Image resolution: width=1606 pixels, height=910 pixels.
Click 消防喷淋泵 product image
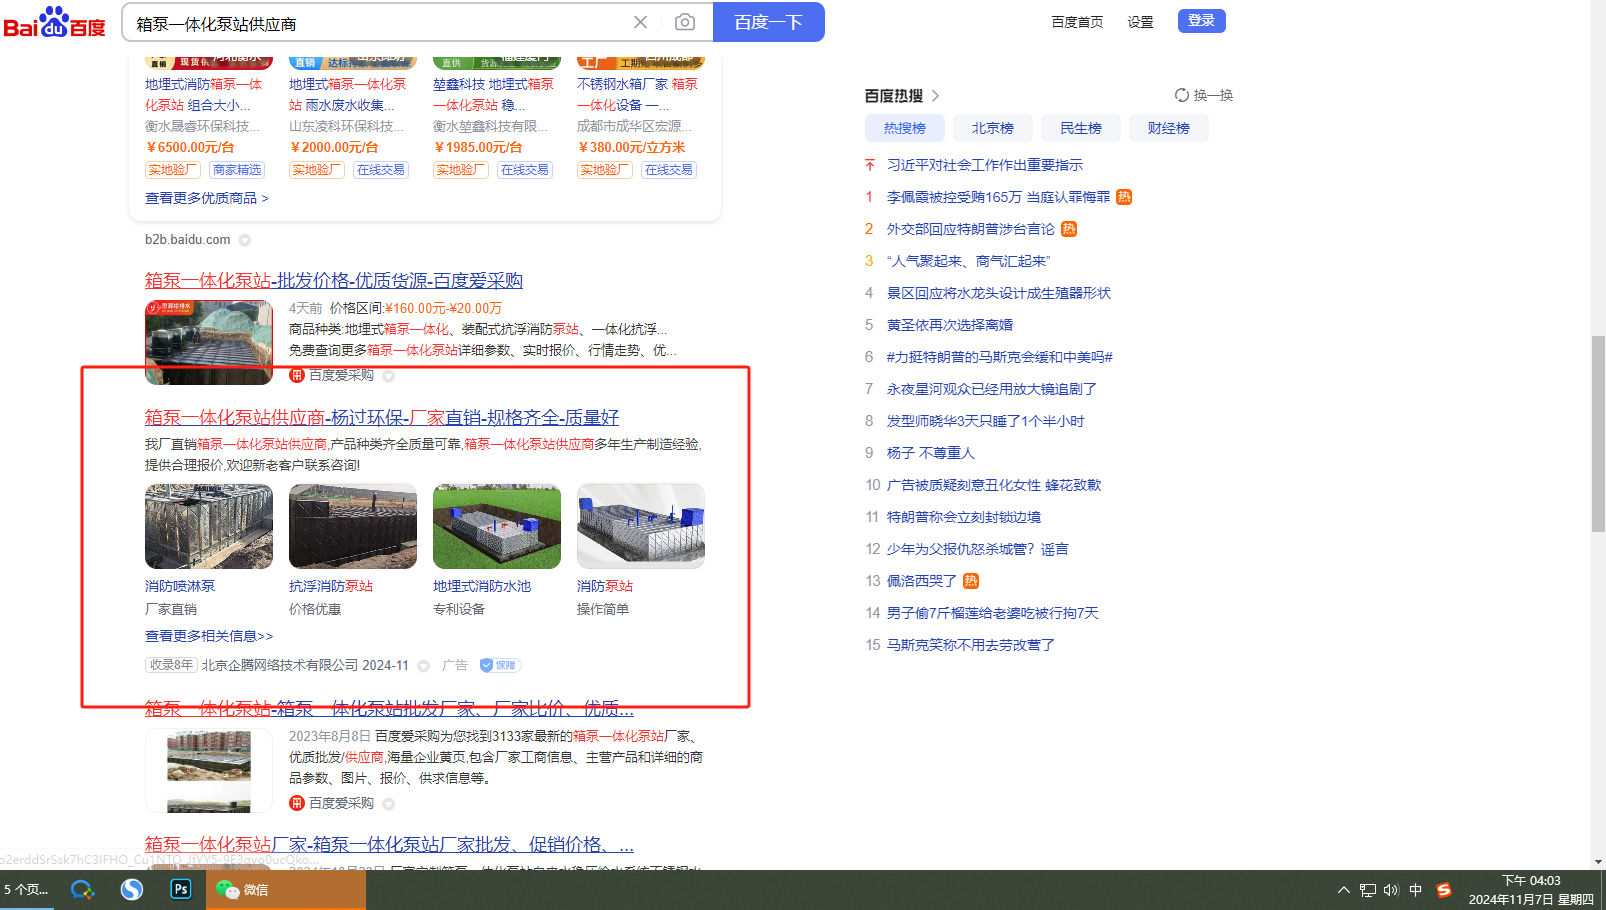pyautogui.click(x=209, y=526)
